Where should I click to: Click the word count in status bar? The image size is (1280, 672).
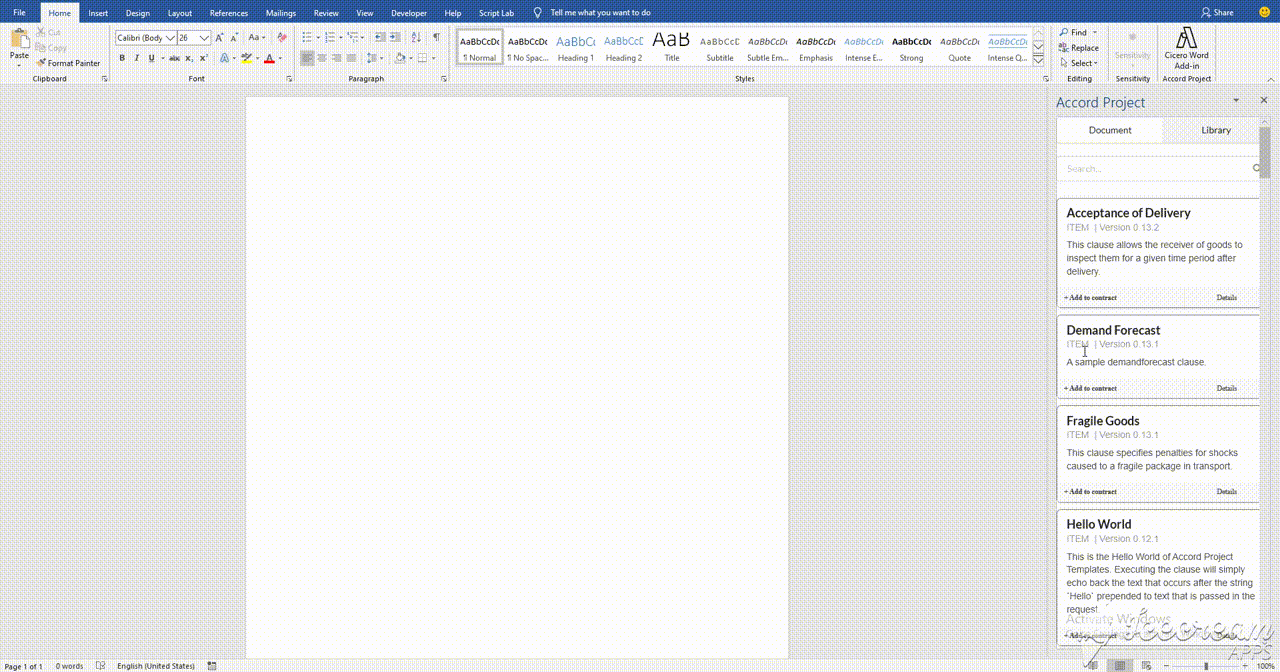70,666
